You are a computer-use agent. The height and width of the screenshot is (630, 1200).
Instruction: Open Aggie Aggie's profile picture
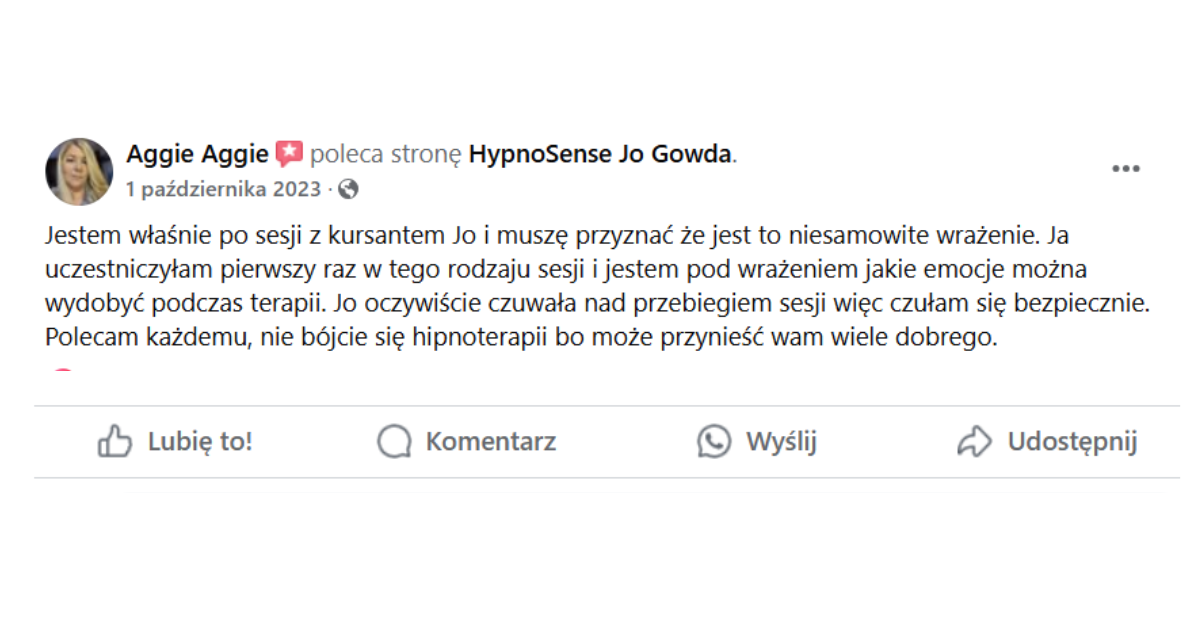pos(79,171)
